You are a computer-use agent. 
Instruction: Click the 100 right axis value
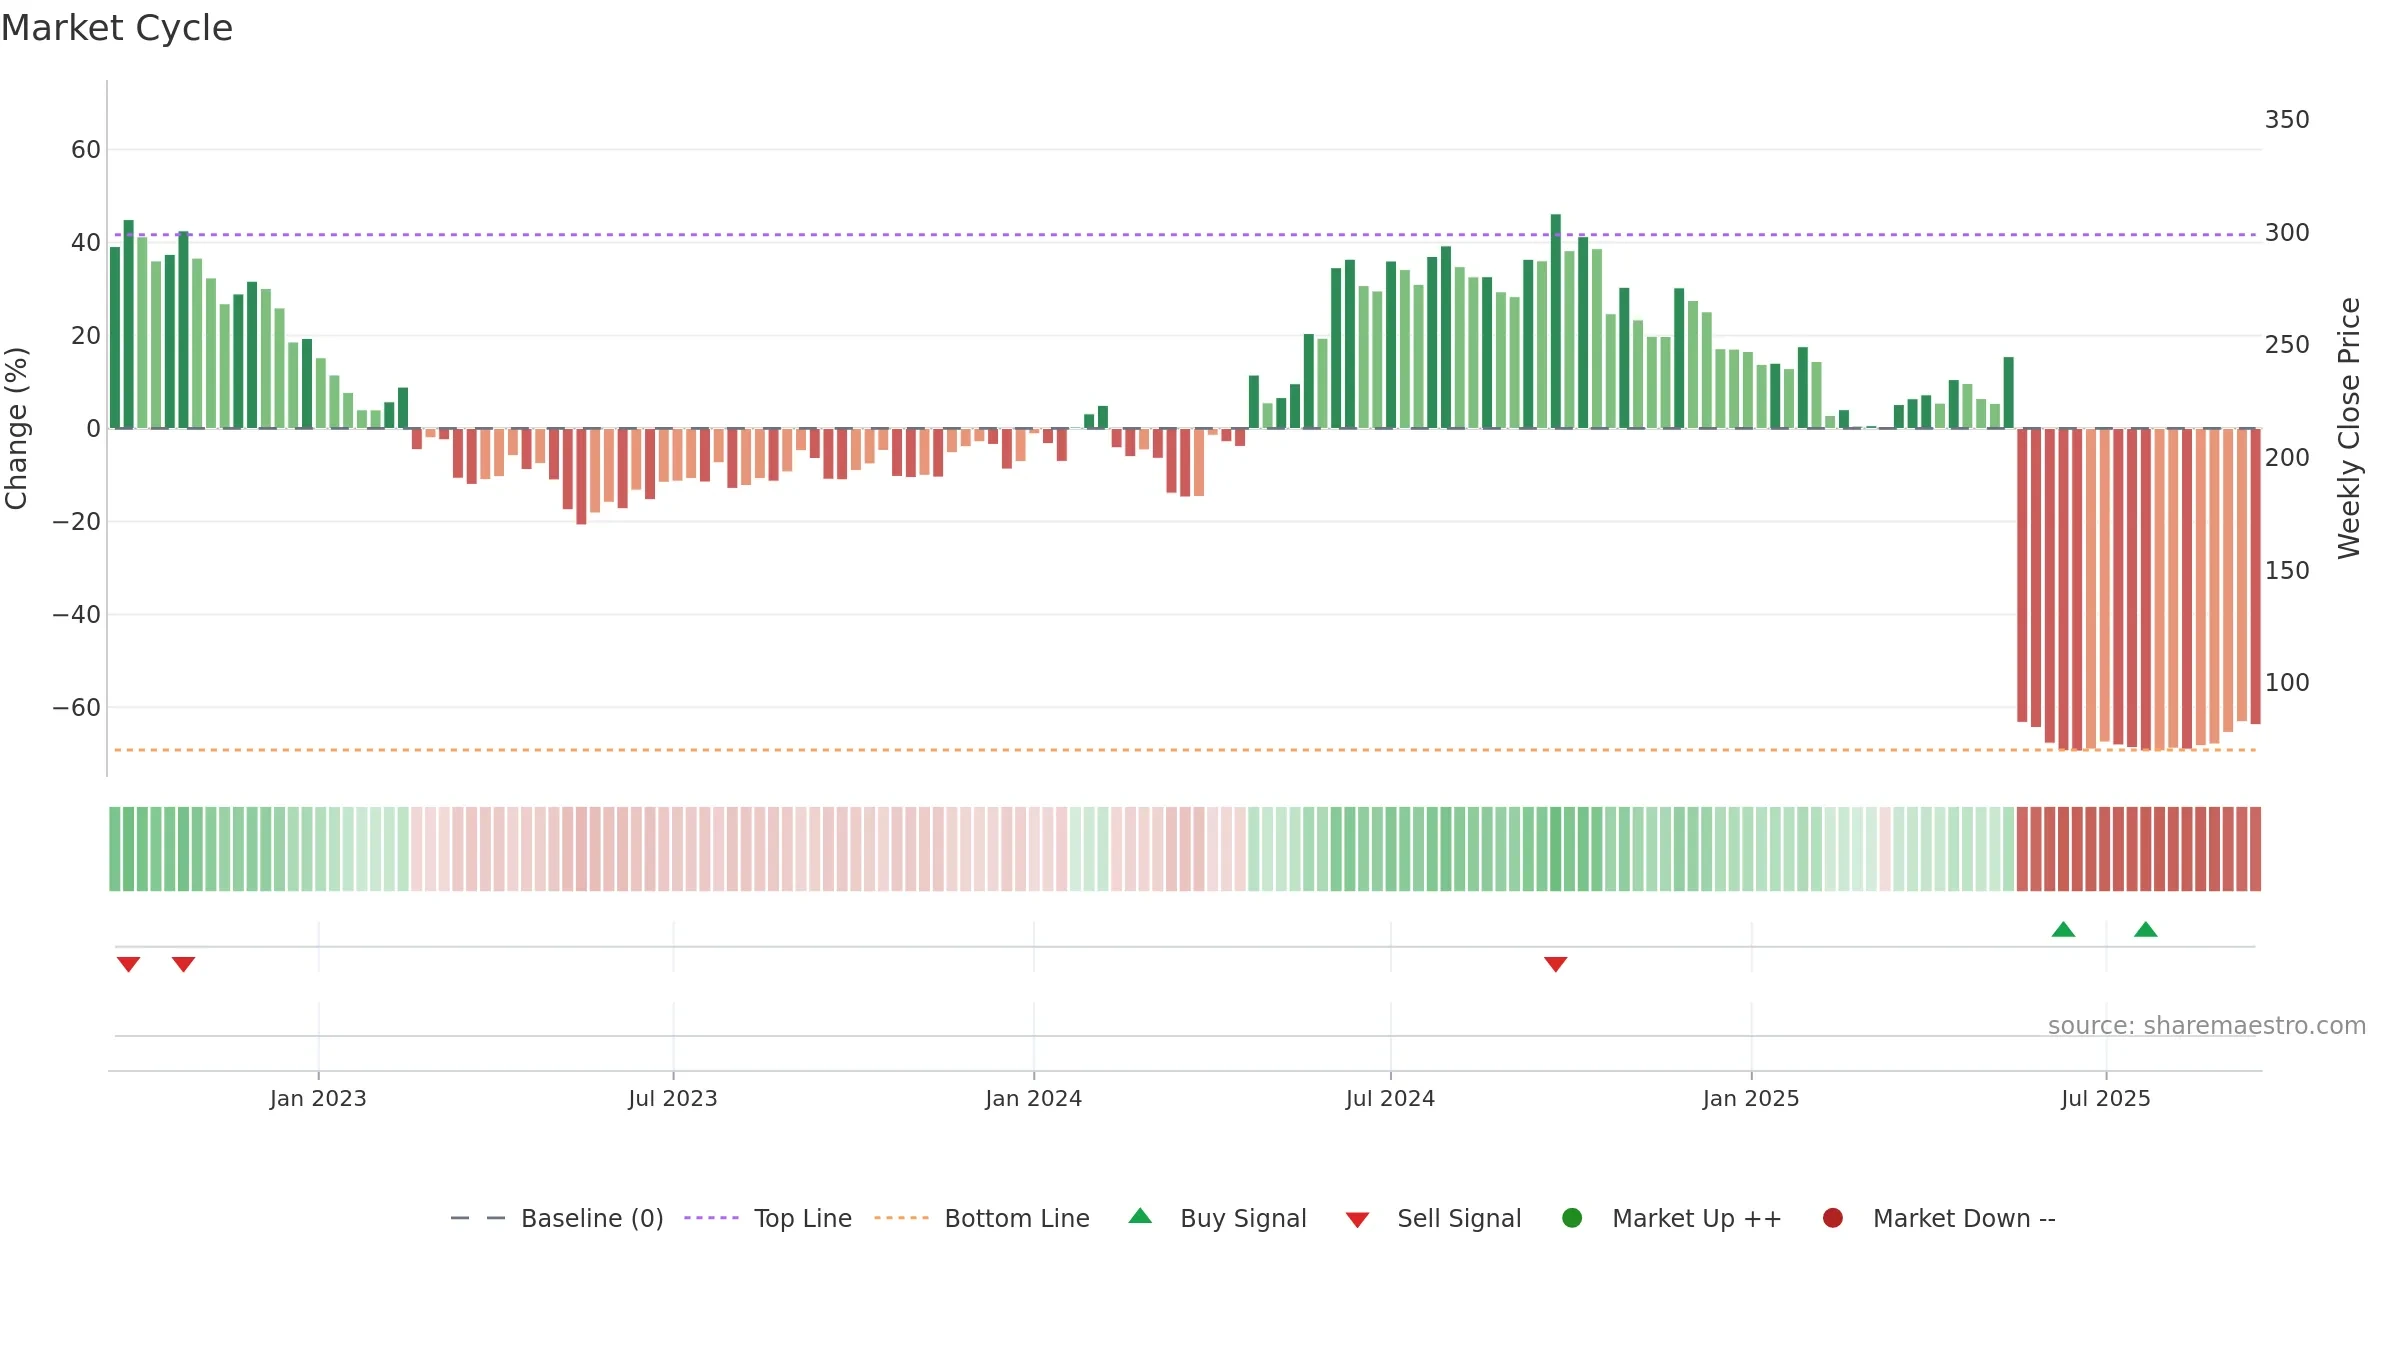click(2287, 683)
